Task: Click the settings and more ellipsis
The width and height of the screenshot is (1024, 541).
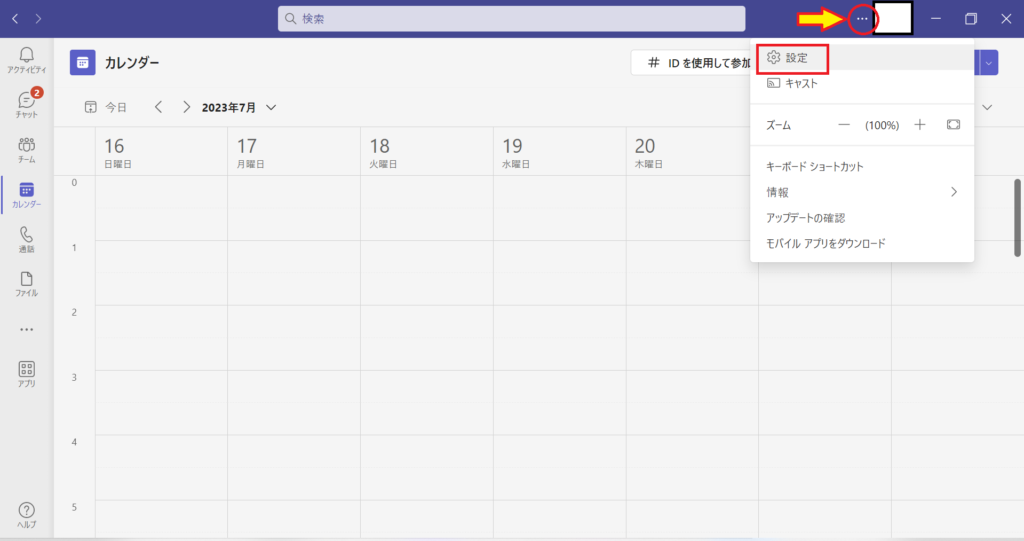Action: (x=862, y=18)
